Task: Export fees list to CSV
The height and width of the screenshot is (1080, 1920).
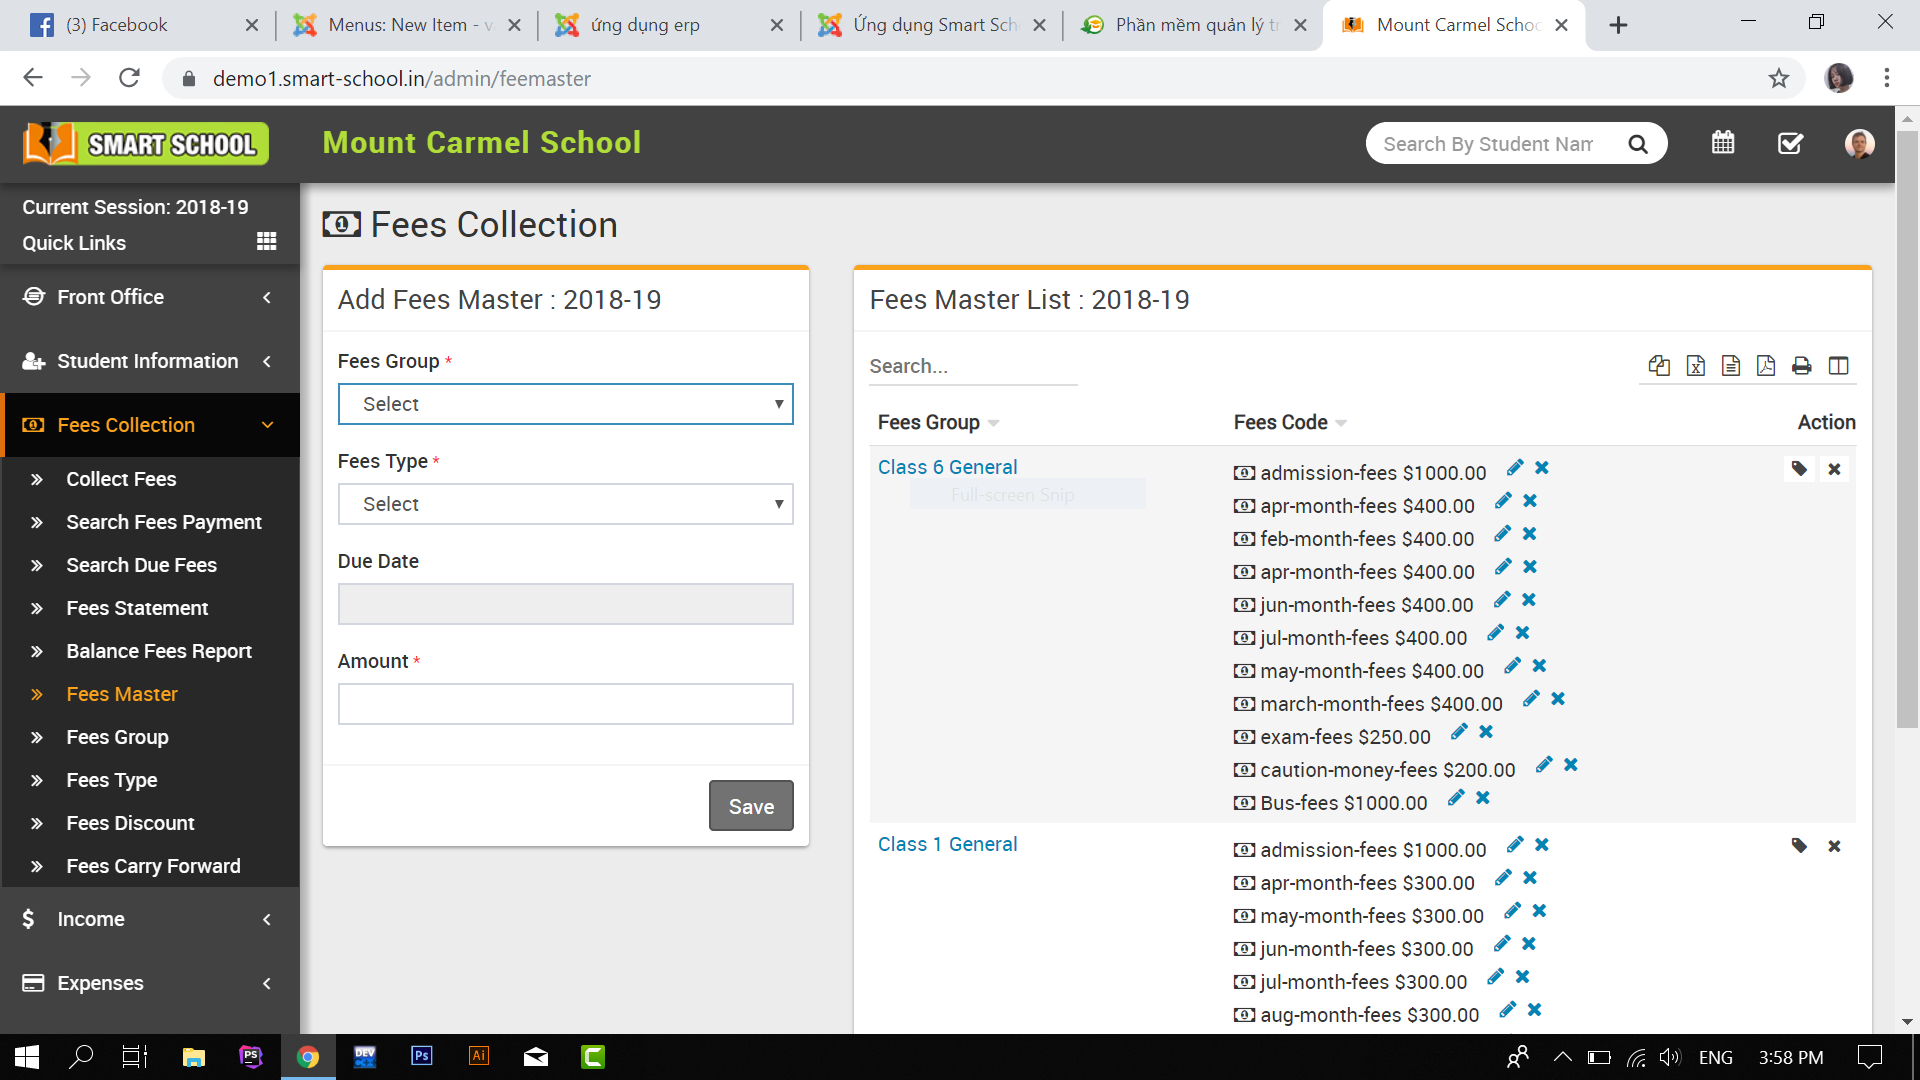Action: tap(1731, 366)
